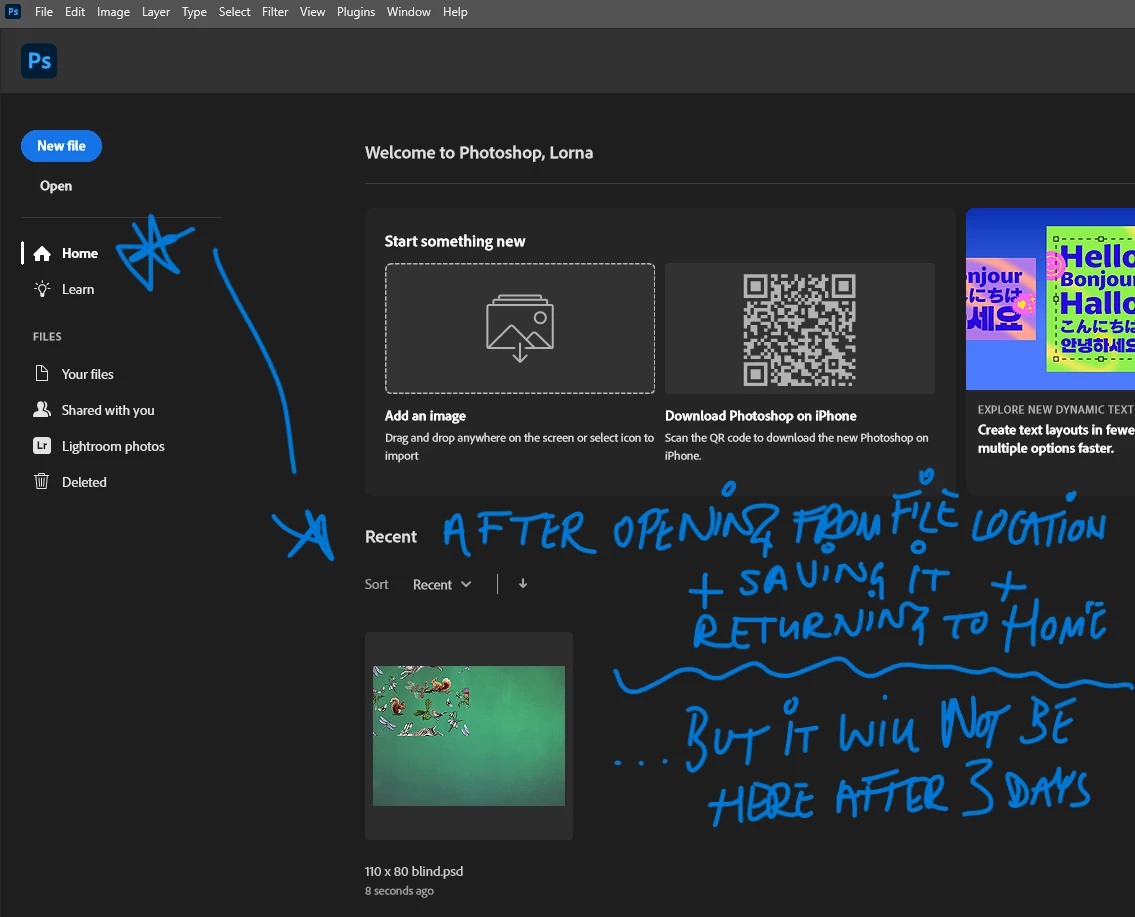Open the Plugins menu

coord(356,12)
